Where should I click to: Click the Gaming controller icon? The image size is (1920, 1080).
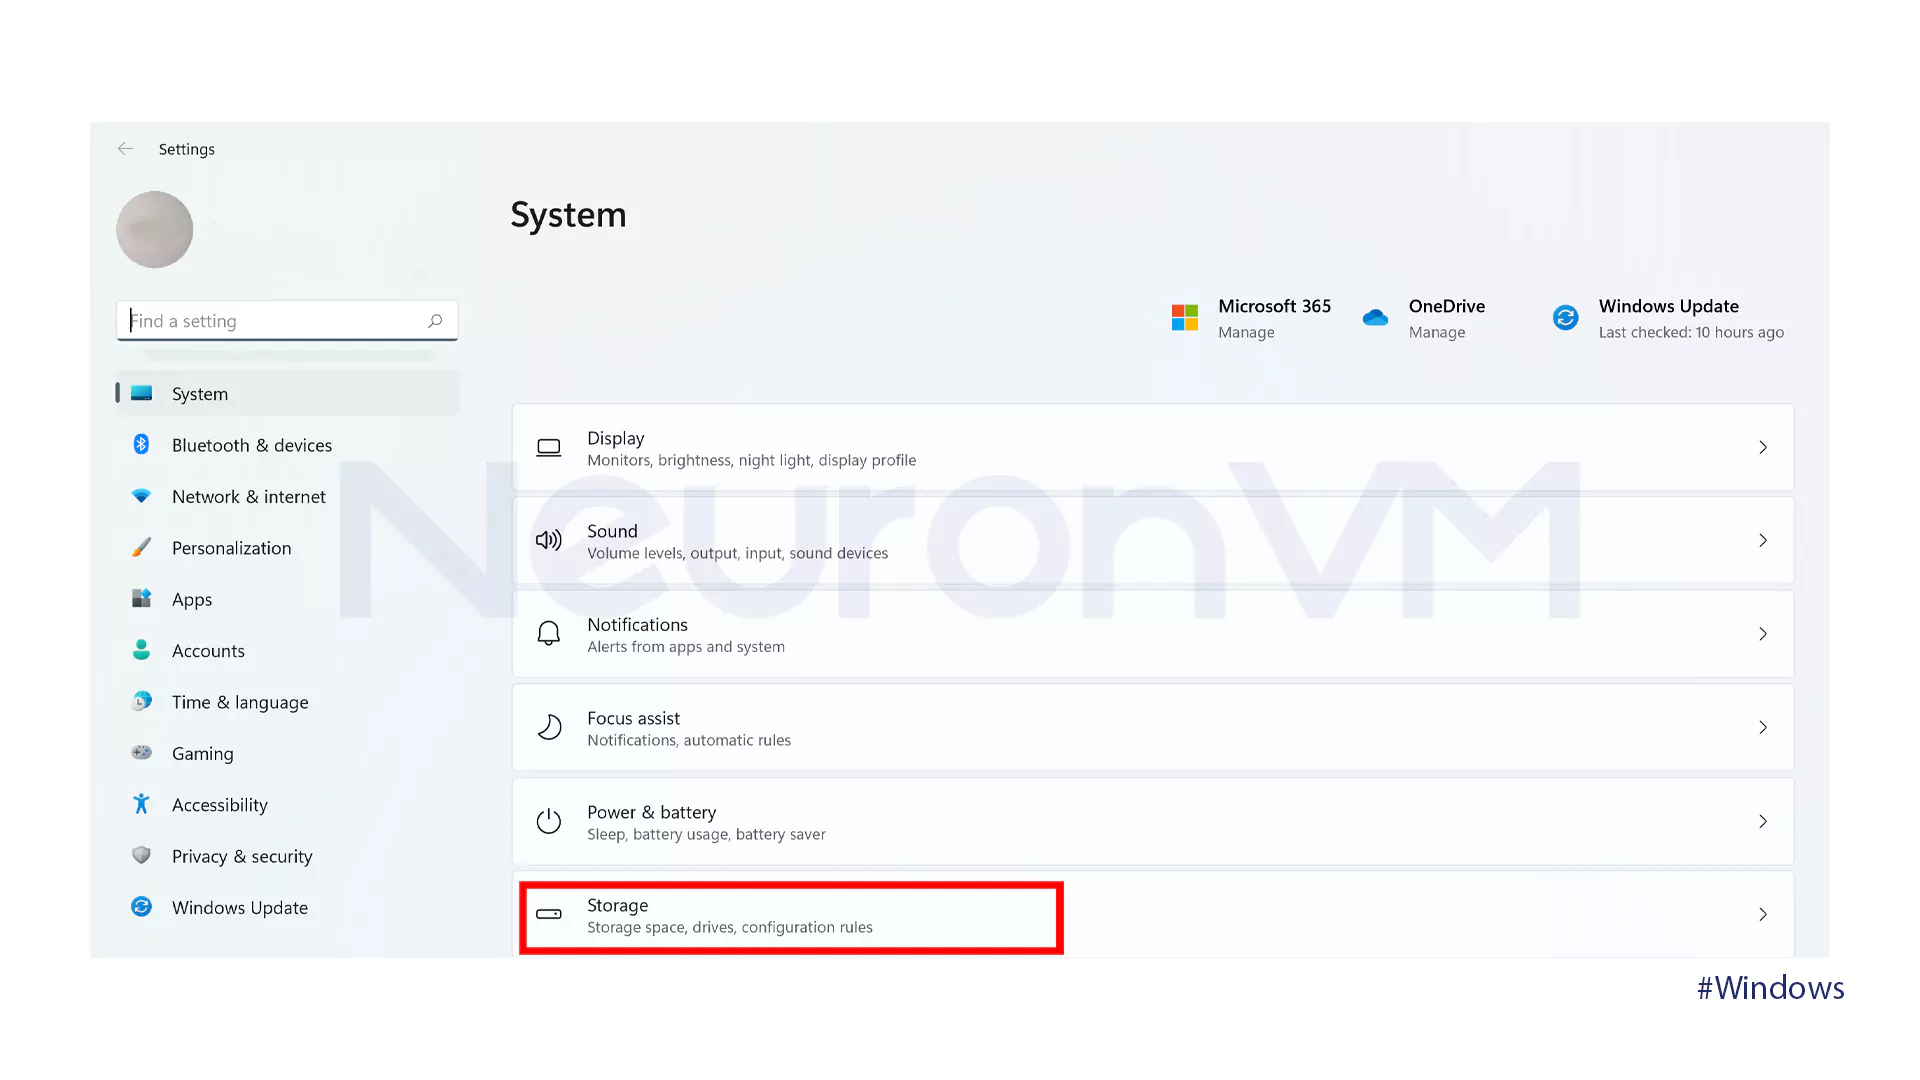tap(141, 752)
